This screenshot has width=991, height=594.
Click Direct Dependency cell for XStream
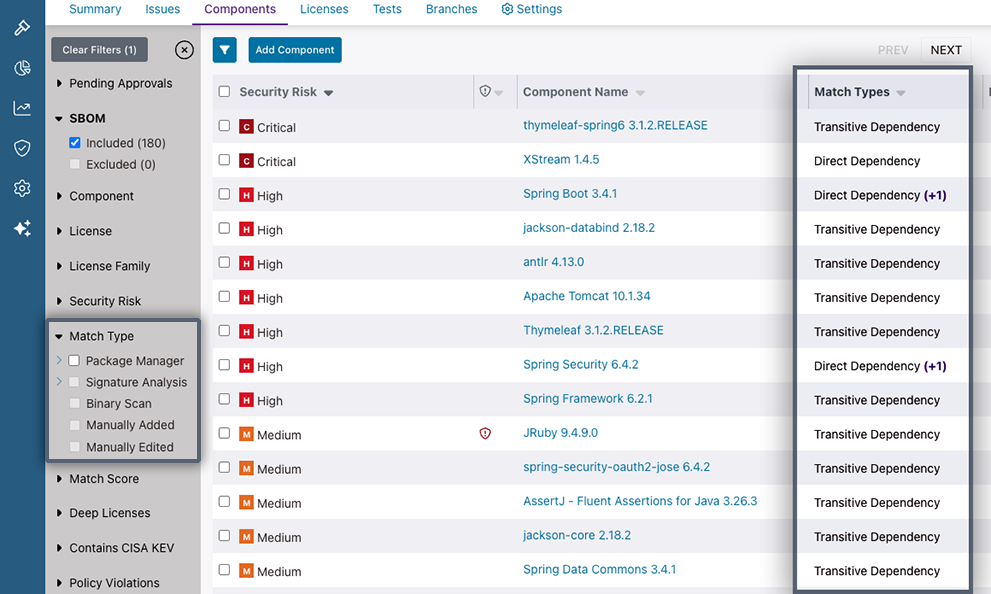pos(866,161)
